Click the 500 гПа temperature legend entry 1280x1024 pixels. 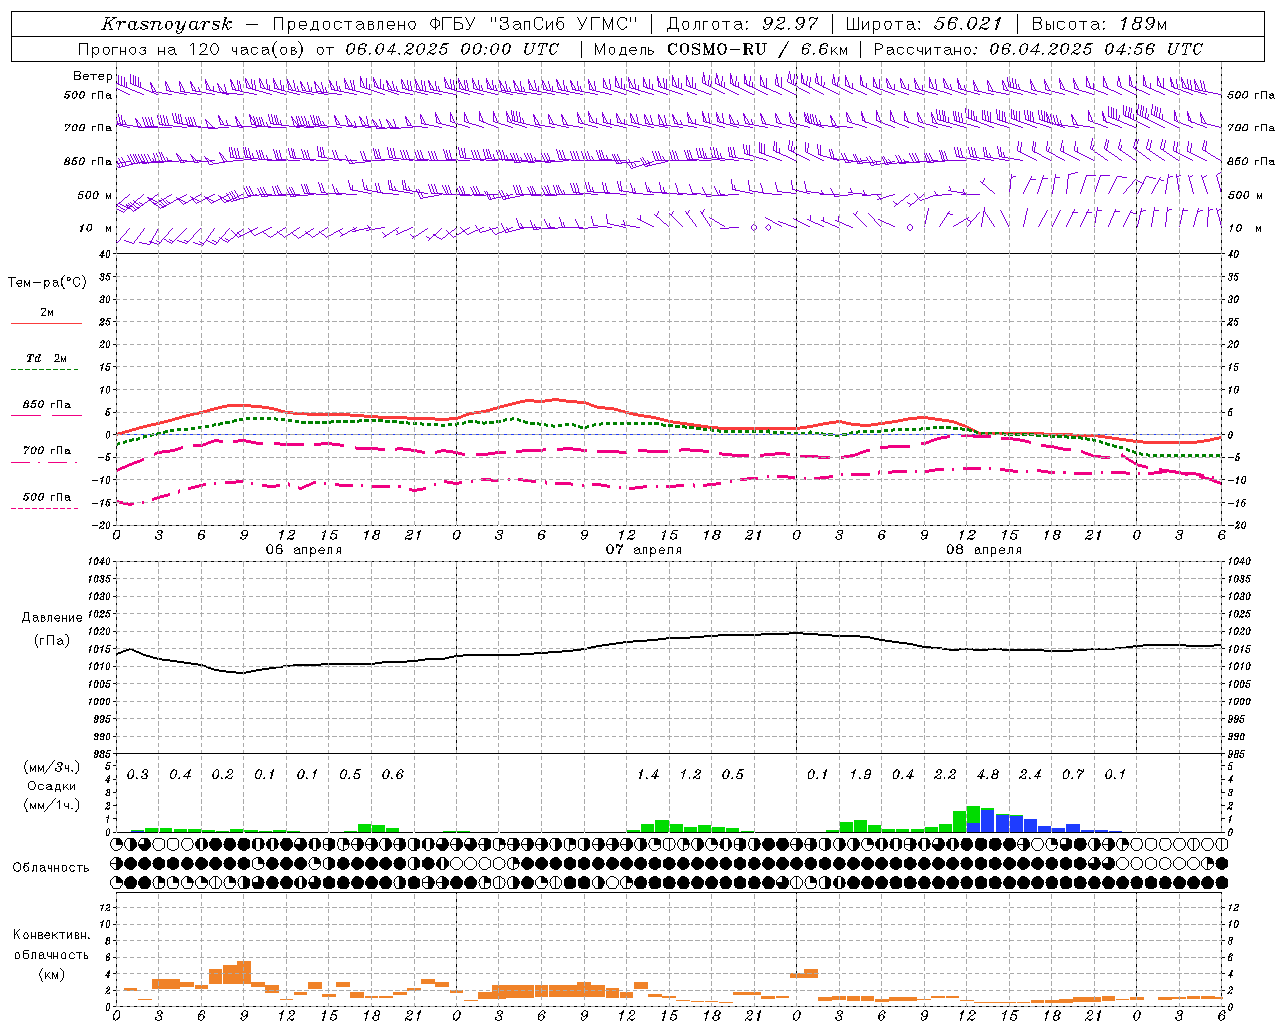pos(47,497)
